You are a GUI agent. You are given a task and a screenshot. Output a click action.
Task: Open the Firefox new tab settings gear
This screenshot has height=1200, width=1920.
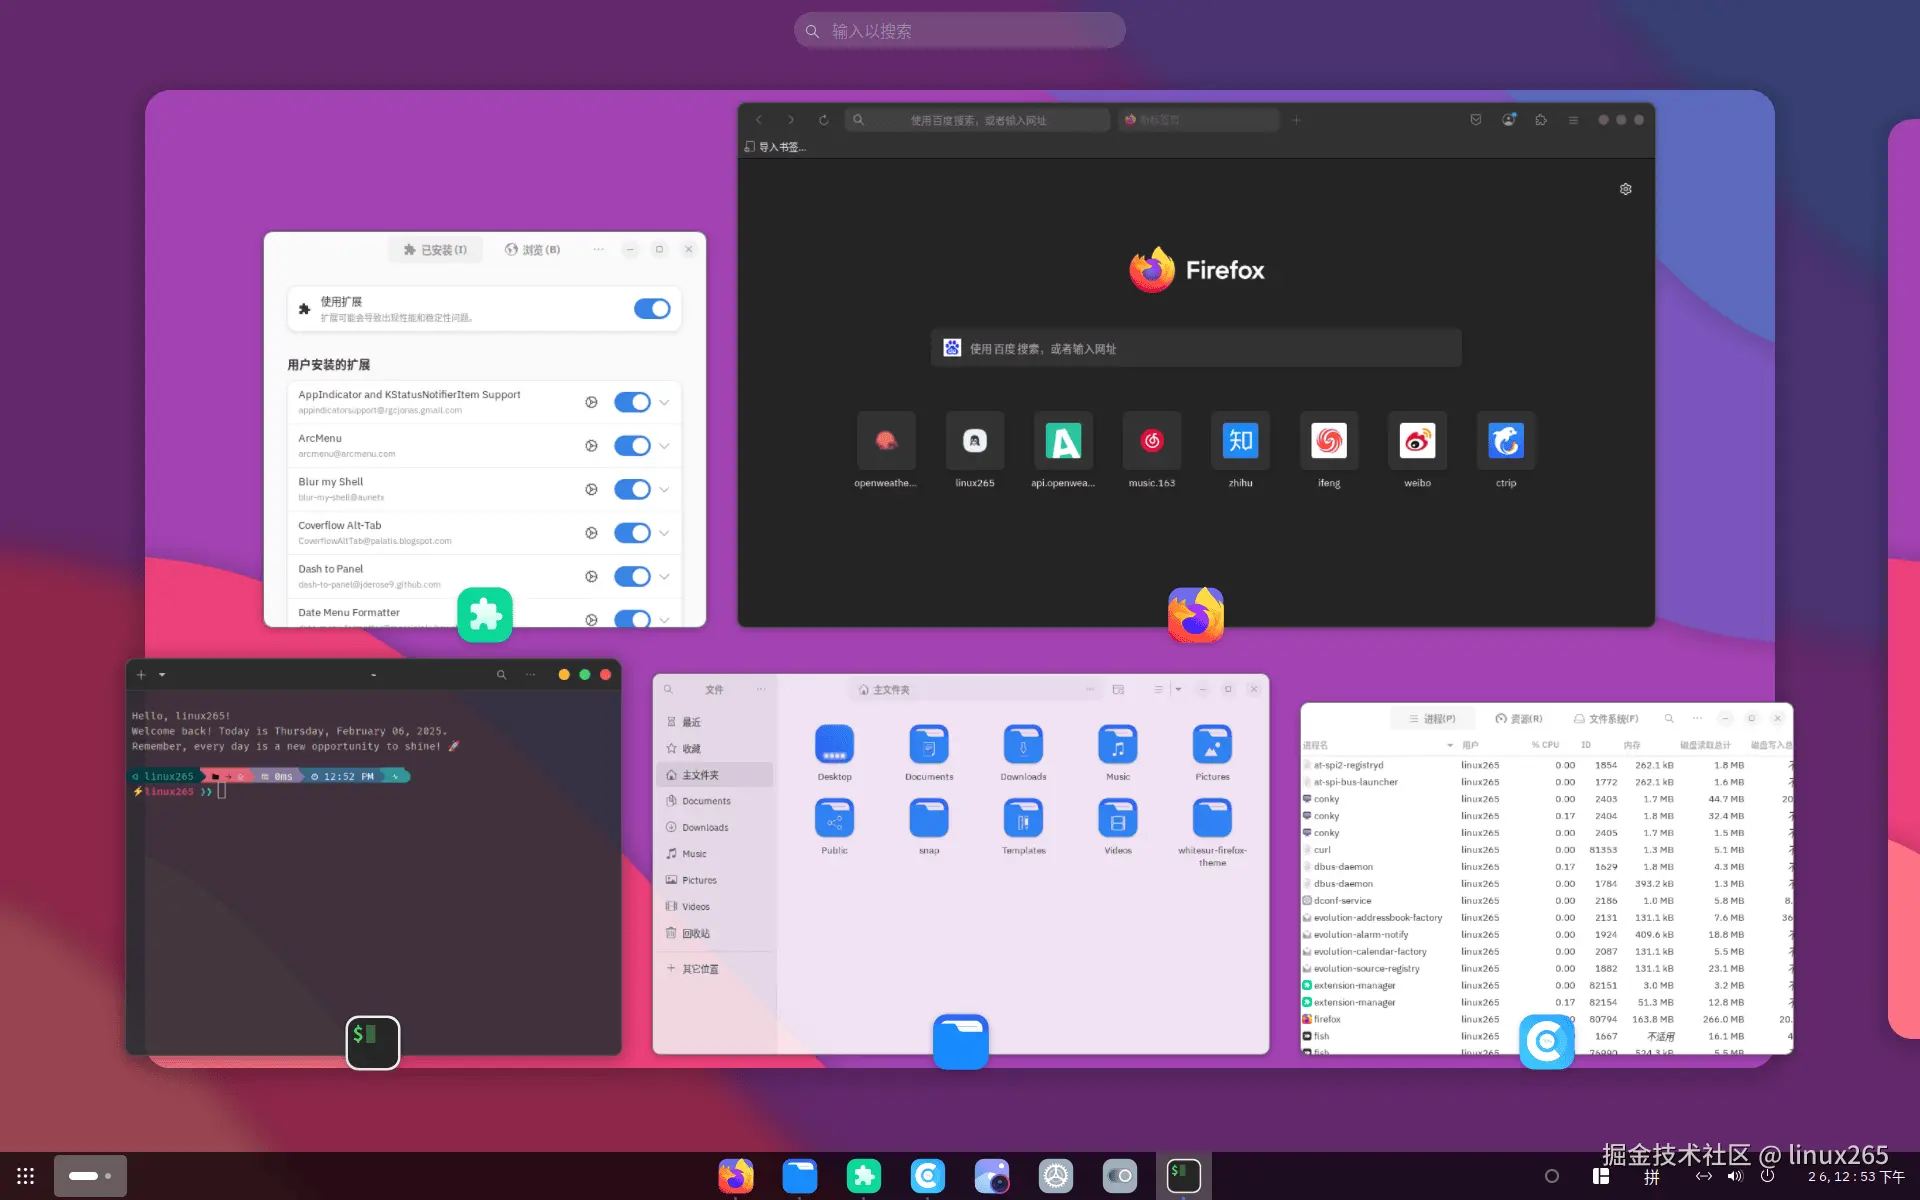pyautogui.click(x=1625, y=188)
